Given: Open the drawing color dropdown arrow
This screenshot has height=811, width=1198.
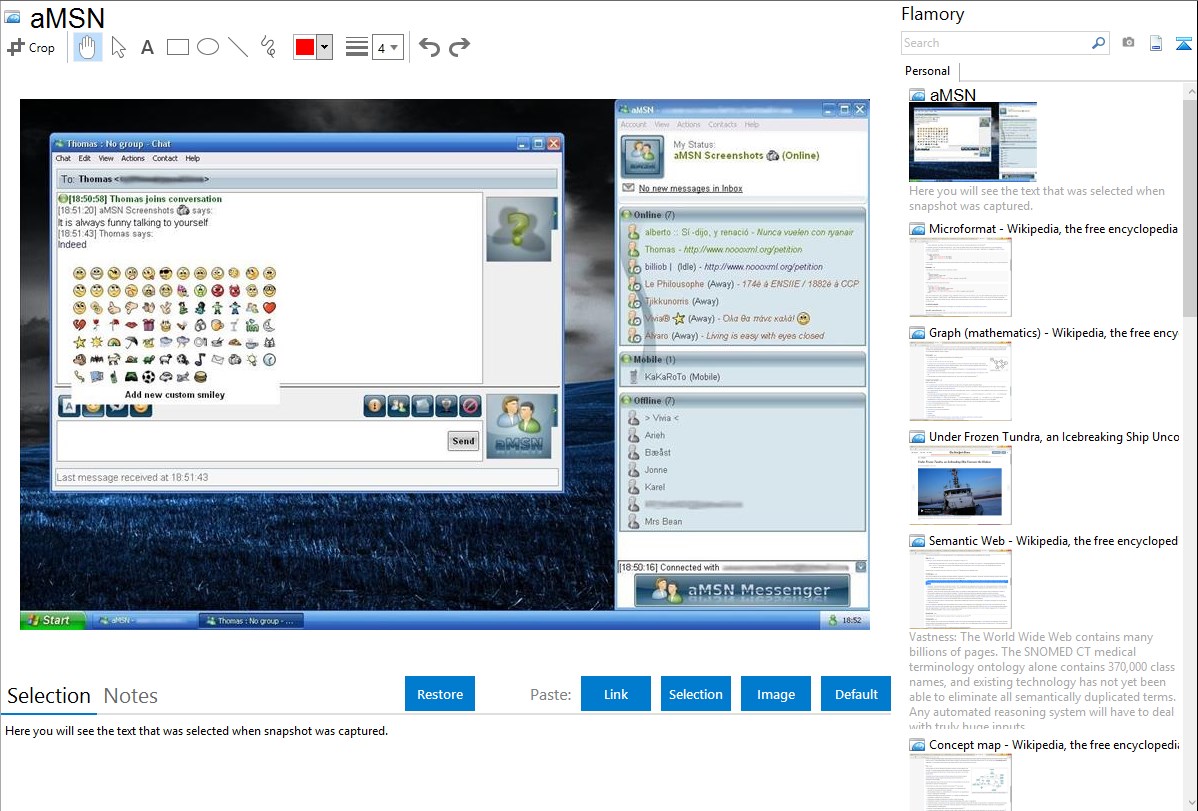Looking at the screenshot, I should tap(325, 47).
